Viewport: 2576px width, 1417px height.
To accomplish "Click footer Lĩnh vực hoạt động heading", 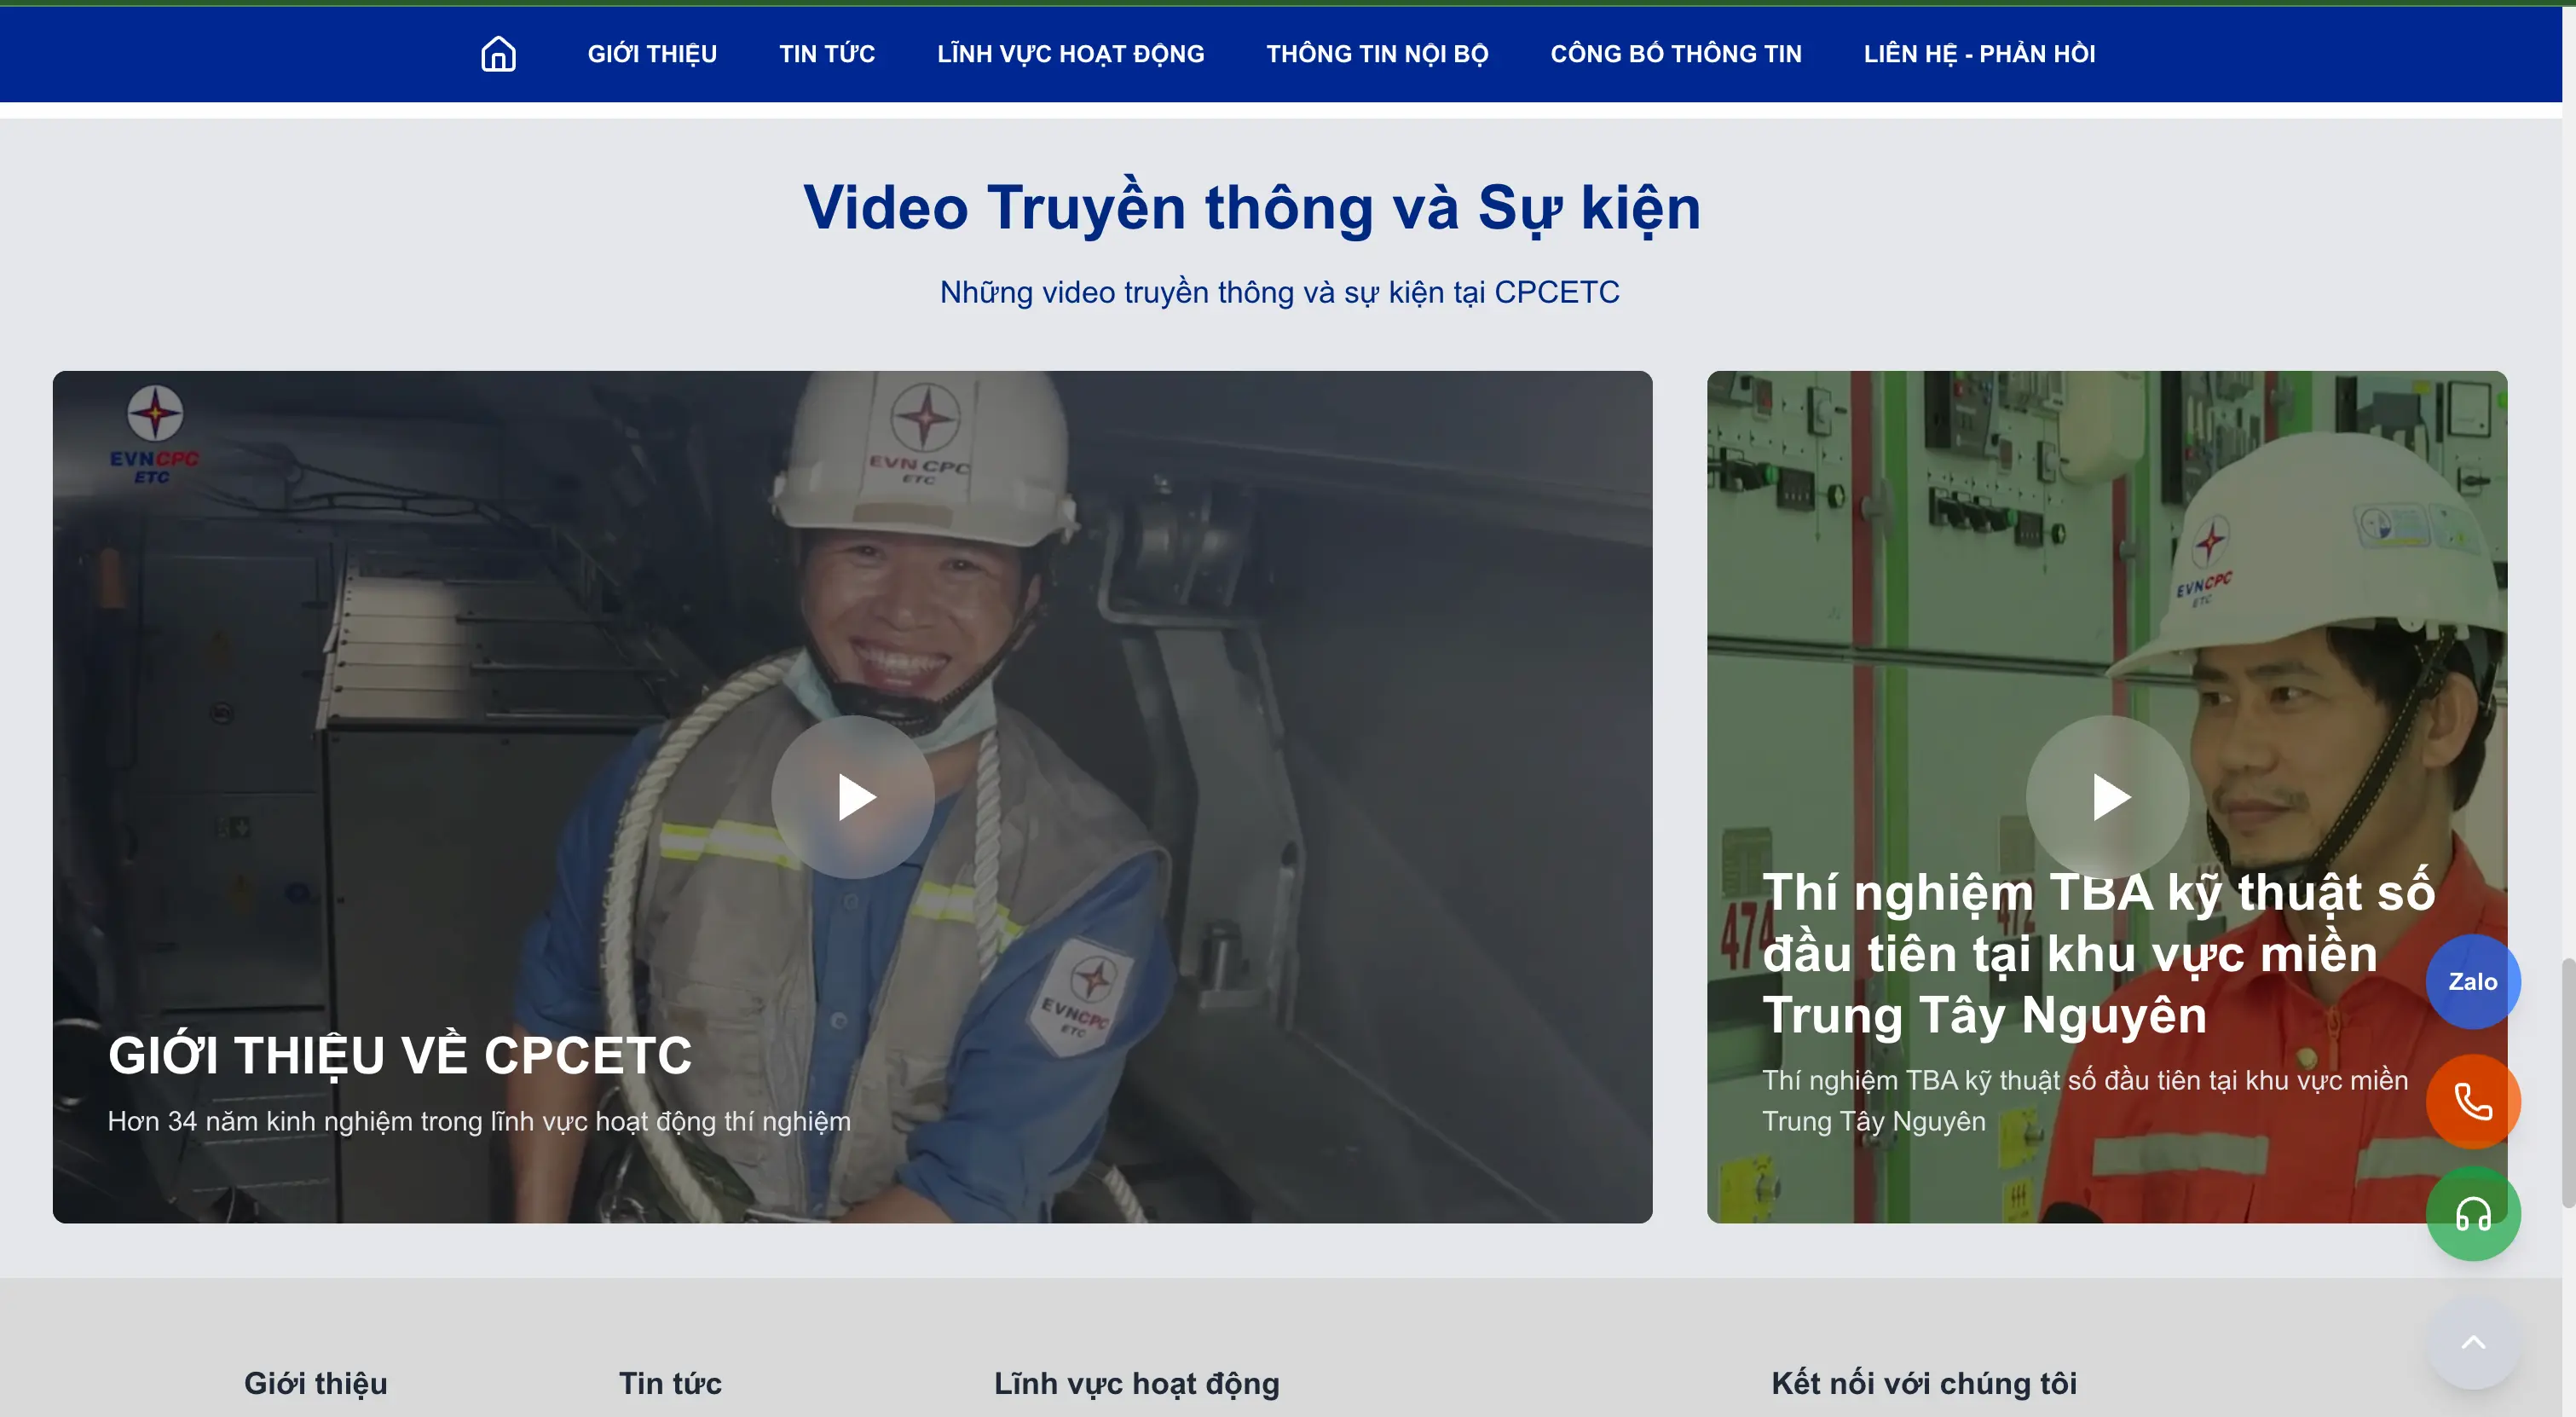I will tap(1136, 1383).
